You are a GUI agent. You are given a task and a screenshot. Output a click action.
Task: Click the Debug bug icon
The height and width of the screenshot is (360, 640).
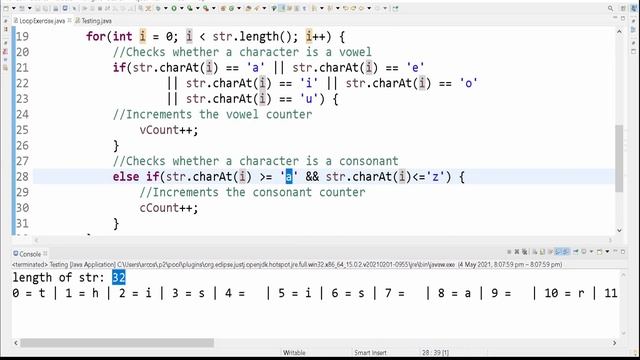click(x=158, y=8)
